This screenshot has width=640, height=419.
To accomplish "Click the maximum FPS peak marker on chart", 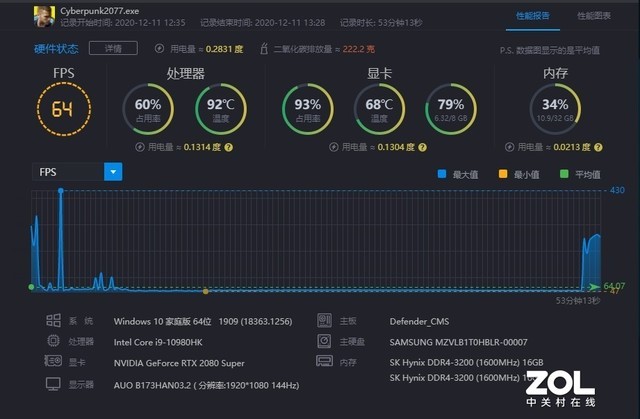I will (x=61, y=191).
